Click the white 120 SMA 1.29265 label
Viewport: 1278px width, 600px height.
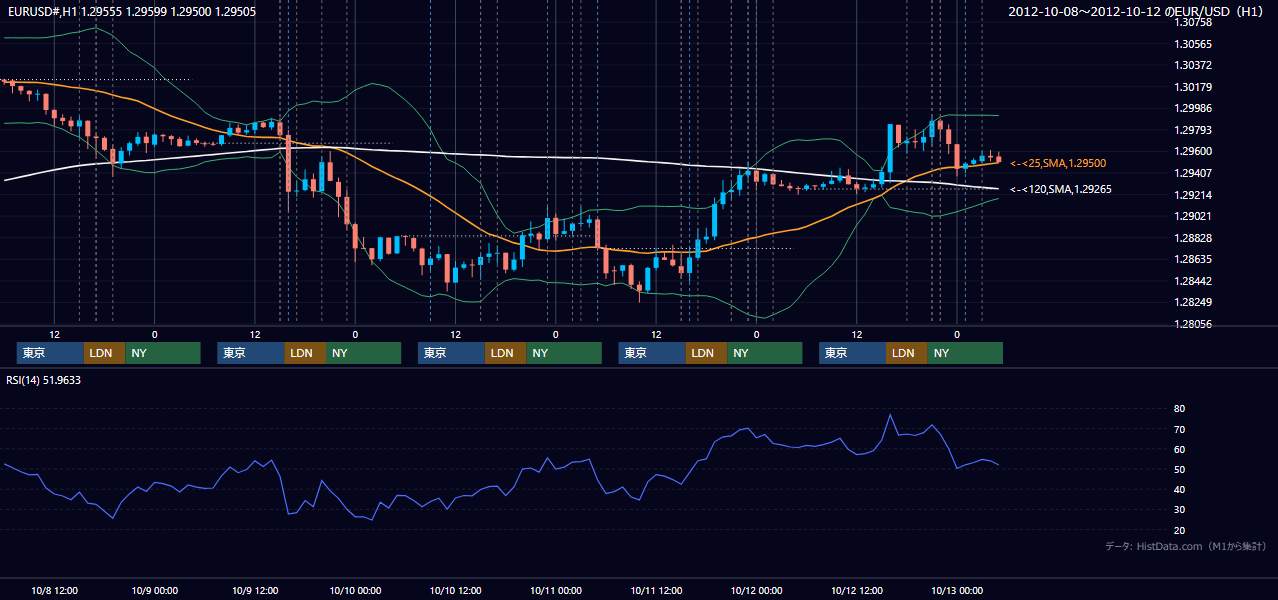click(1061, 189)
